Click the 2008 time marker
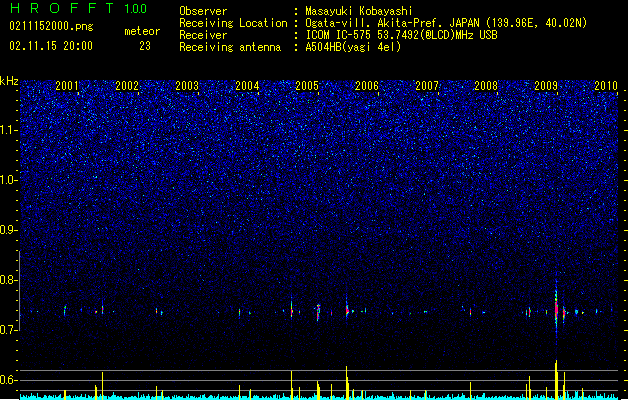The width and height of the screenshot is (629, 400). pos(486,85)
